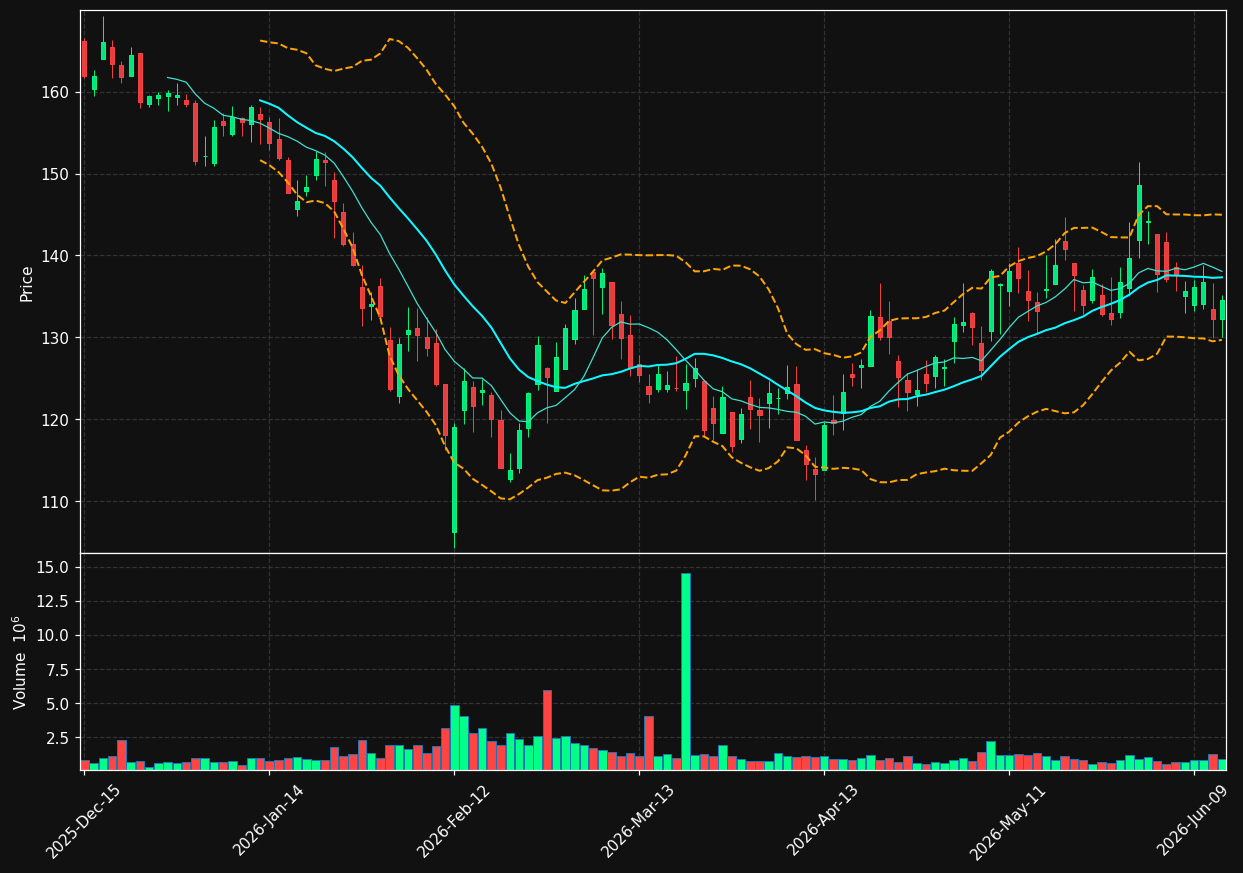Click the 2025-Dec-15 date label
The height and width of the screenshot is (873, 1243).
(x=85, y=821)
